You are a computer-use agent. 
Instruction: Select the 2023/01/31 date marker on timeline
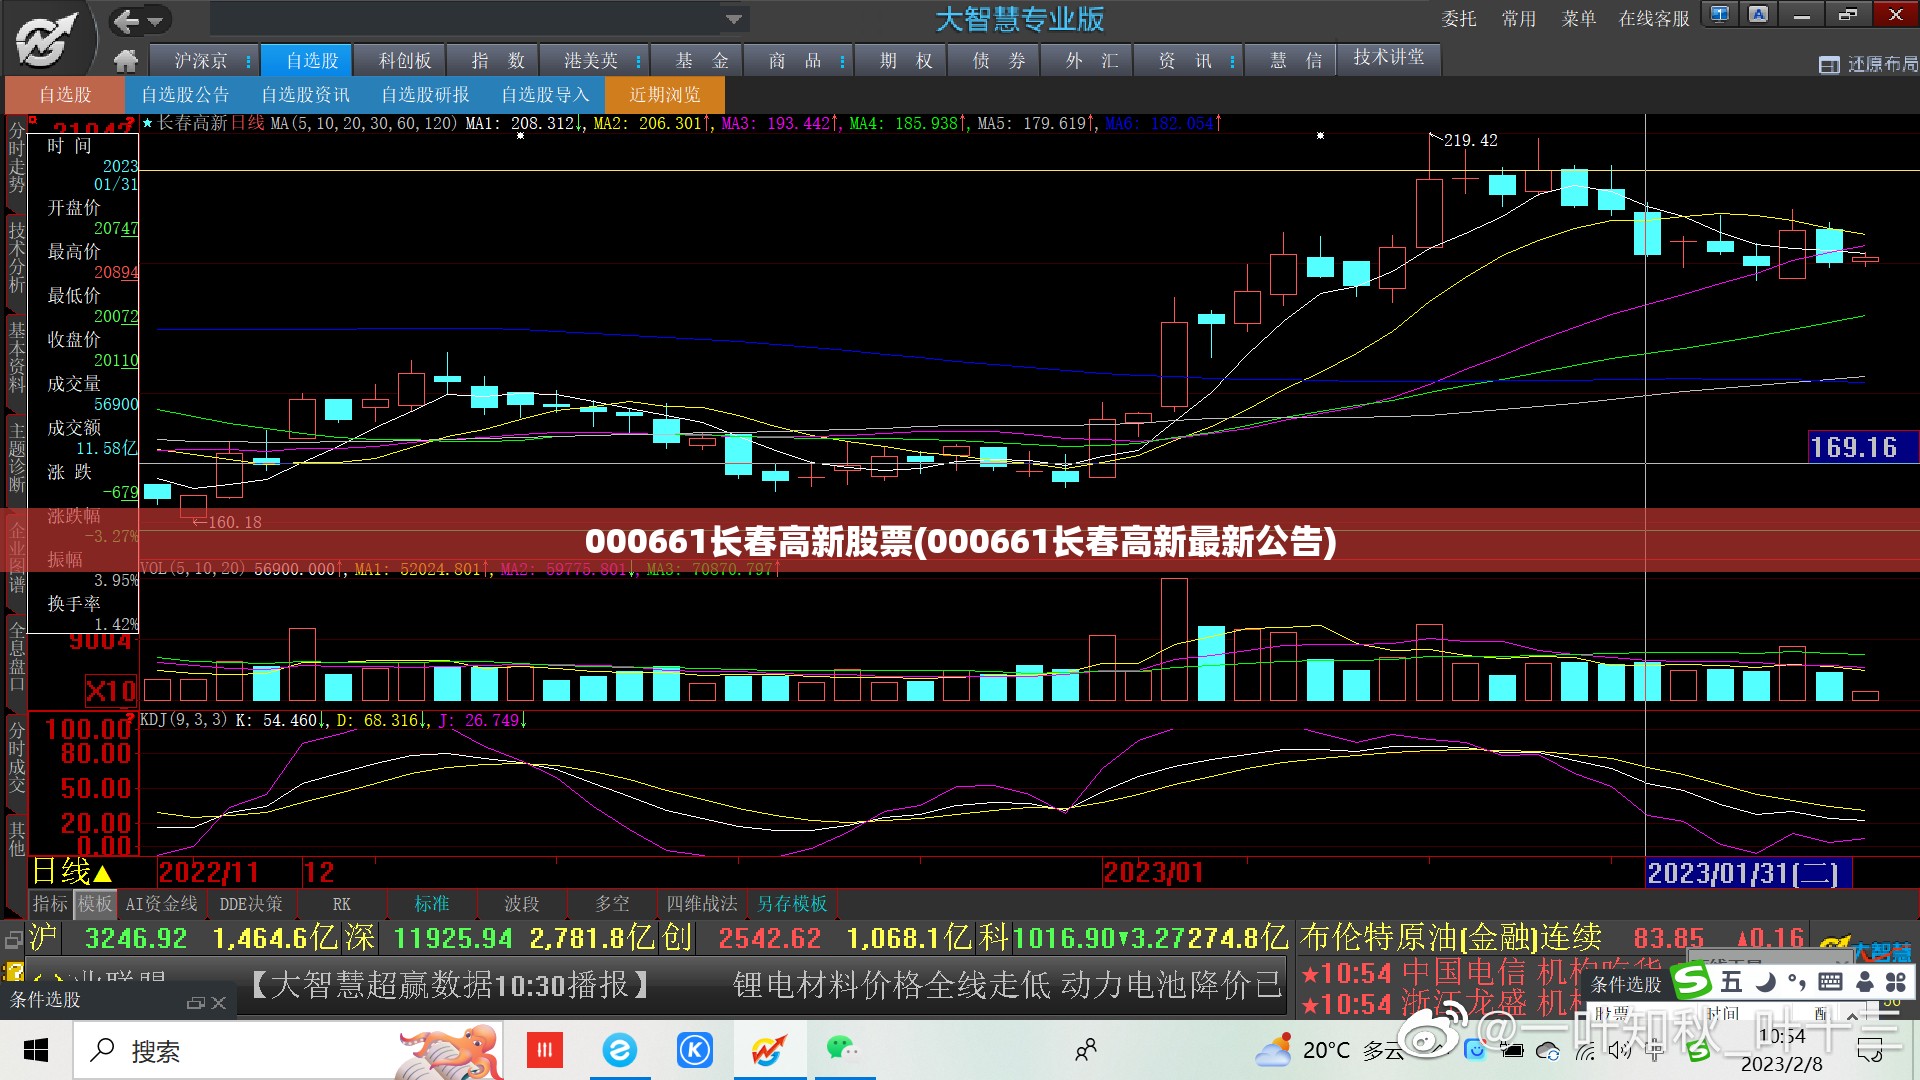click(x=1748, y=873)
